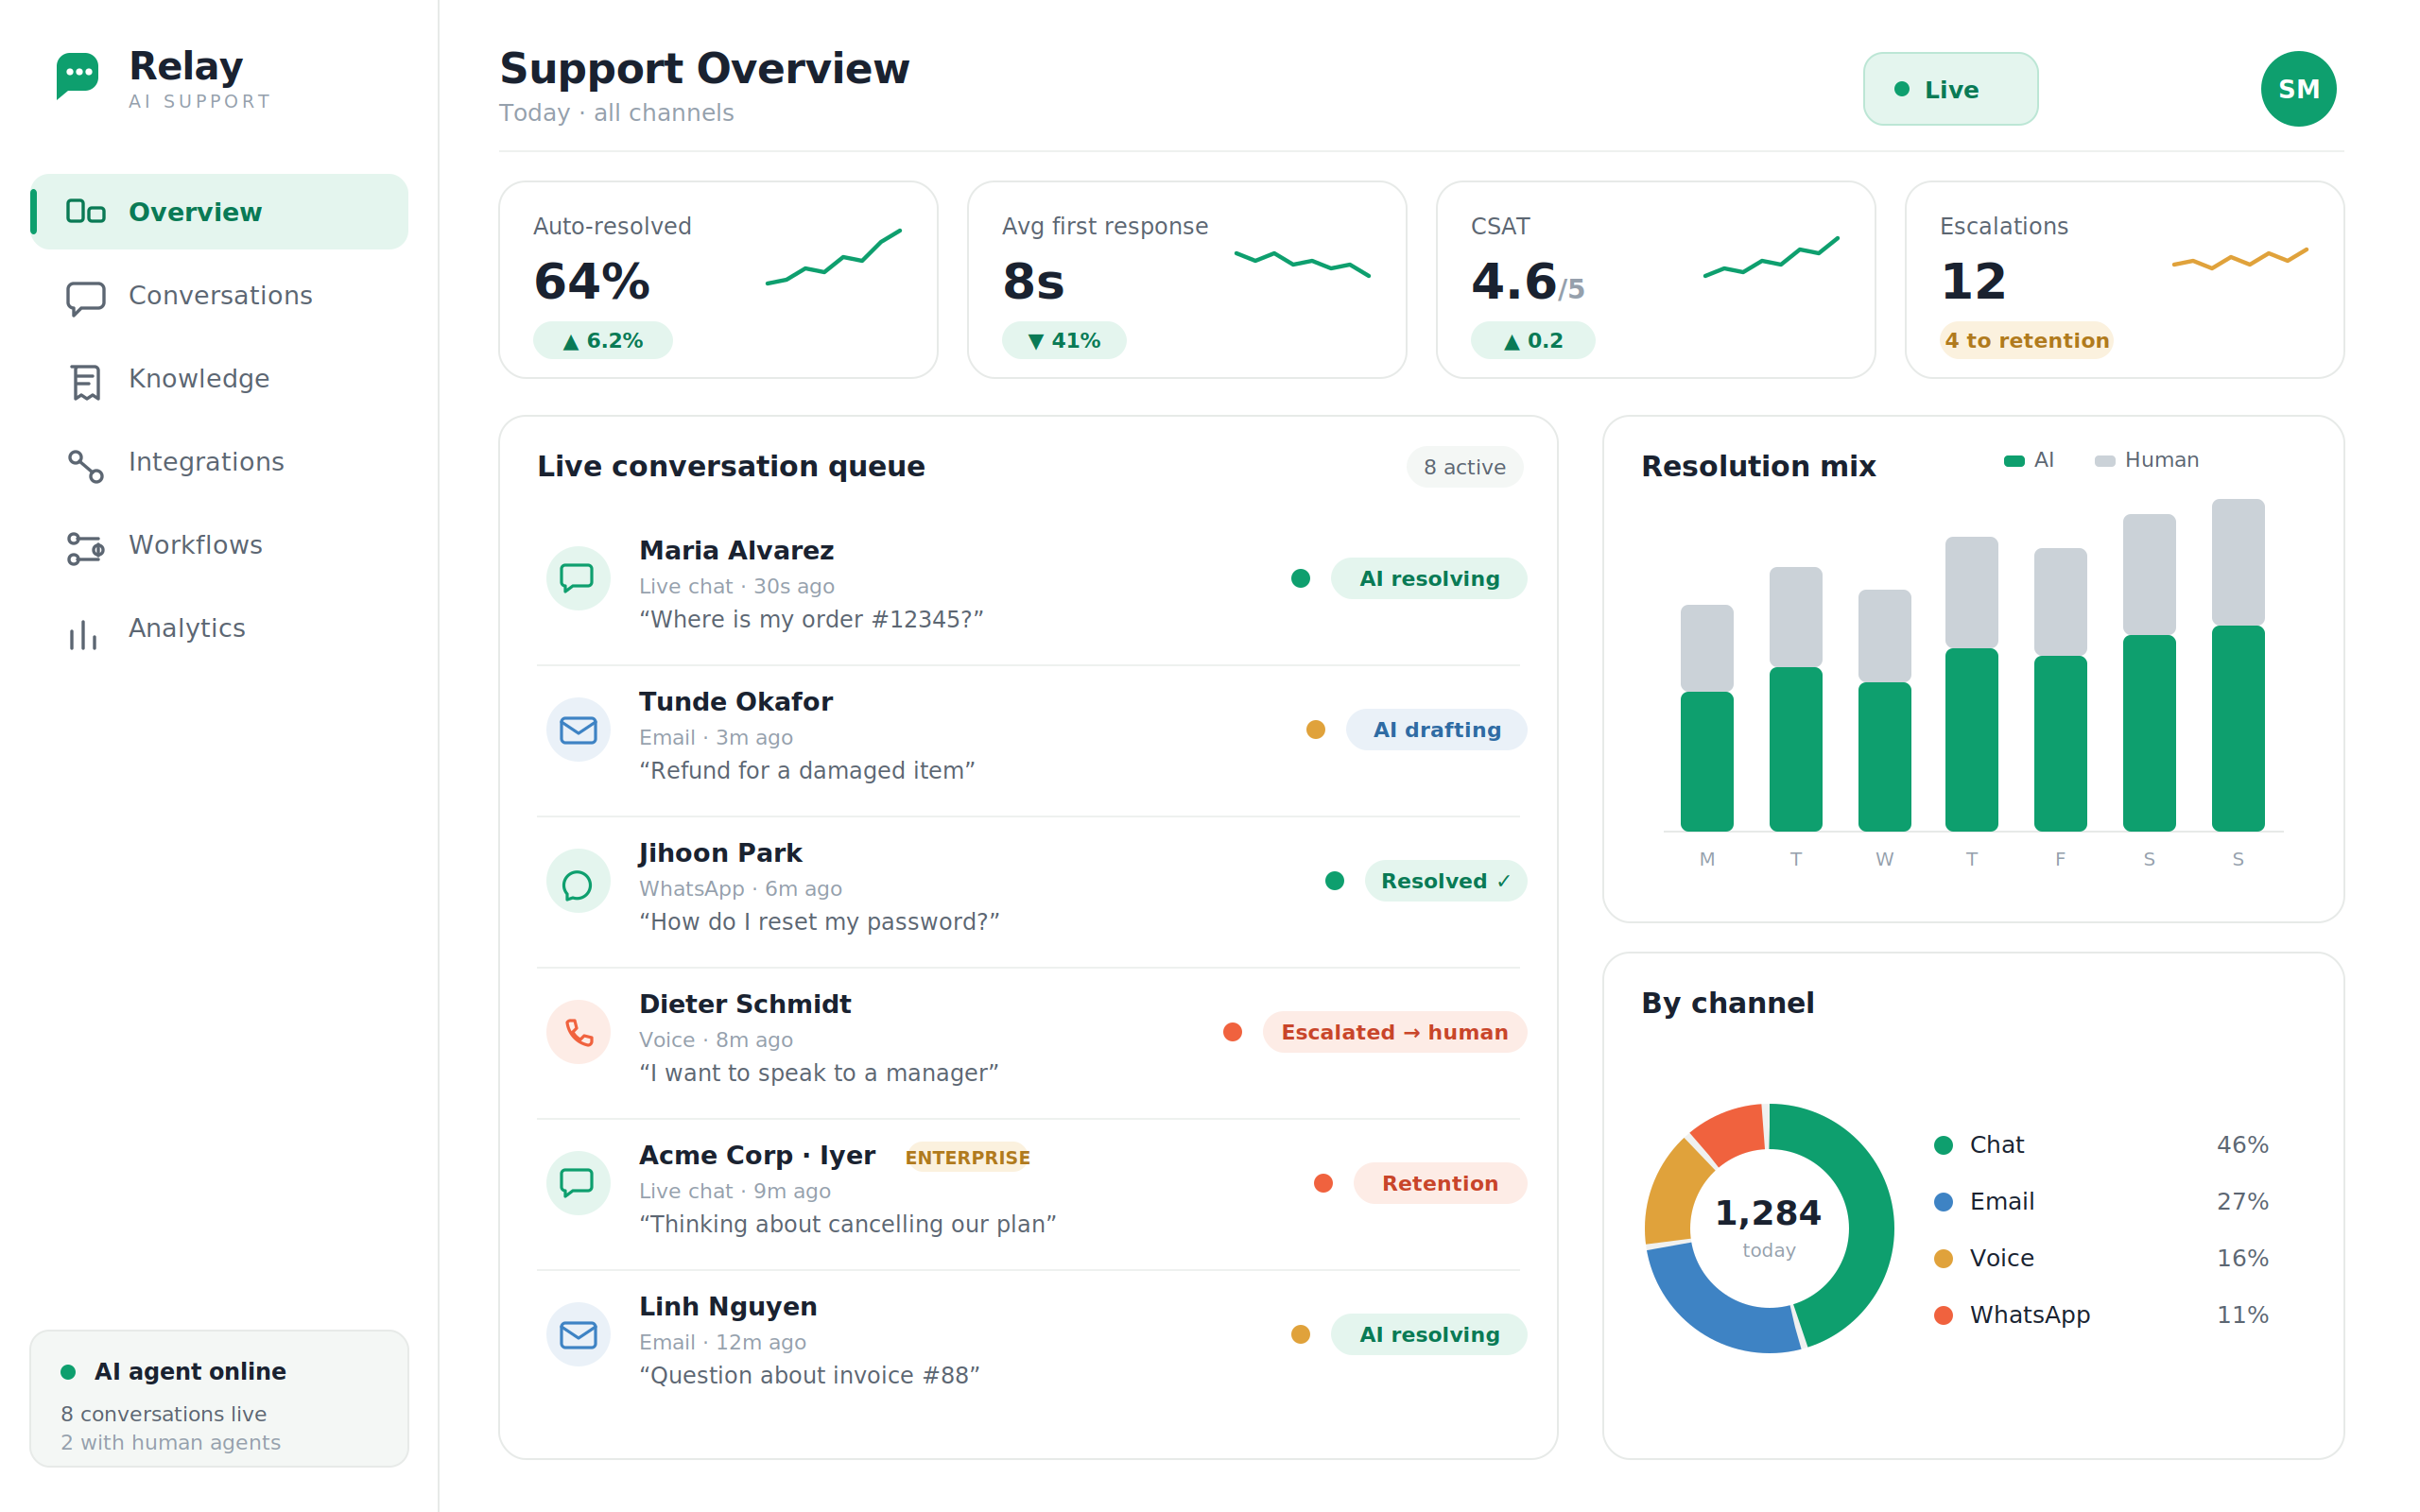Click the ▼ 41% change pill
This screenshot has height=1512, width=2420.
(1064, 340)
